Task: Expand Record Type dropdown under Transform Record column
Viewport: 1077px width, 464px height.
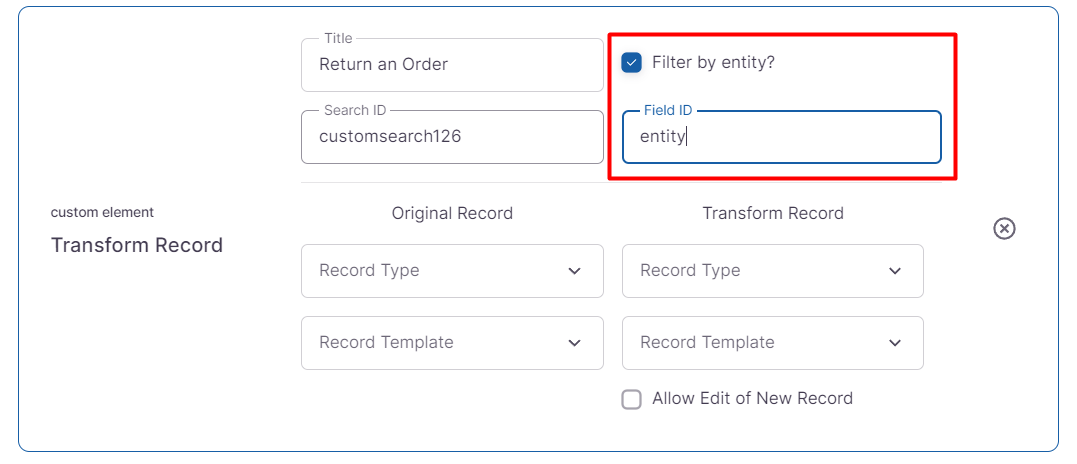Action: coord(760,271)
